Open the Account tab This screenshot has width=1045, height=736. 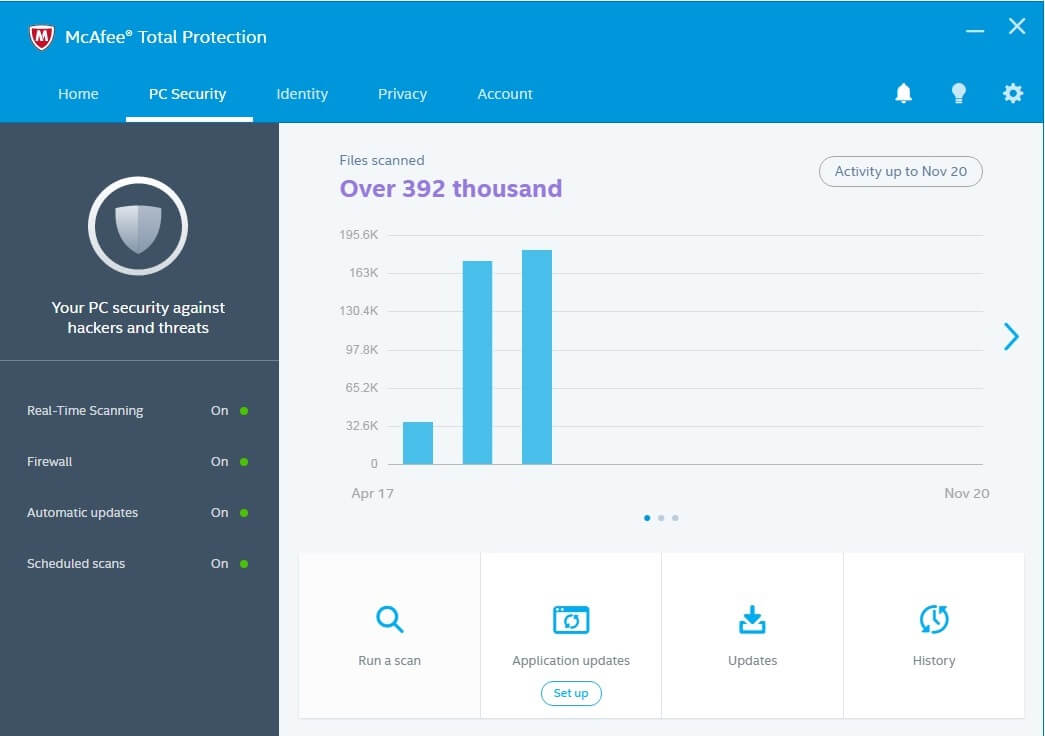click(505, 94)
